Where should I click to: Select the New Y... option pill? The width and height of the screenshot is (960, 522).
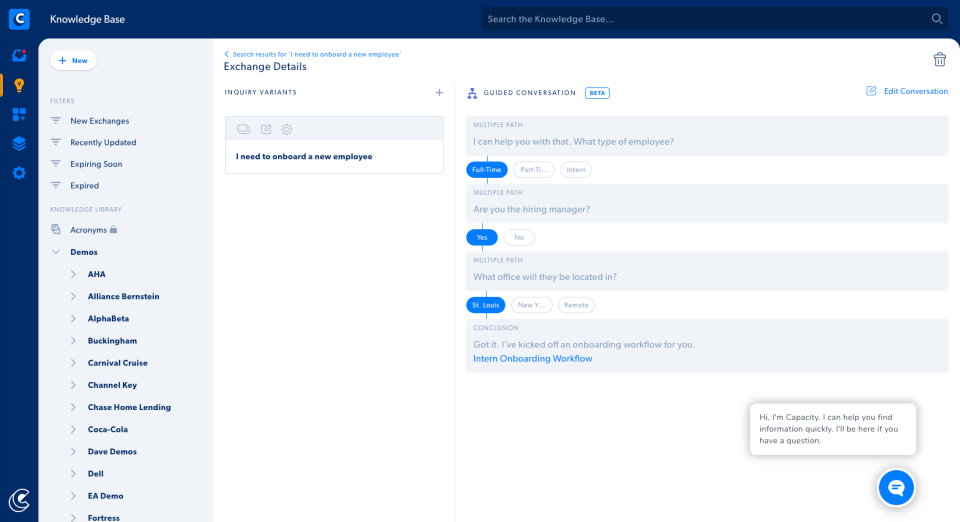531,305
